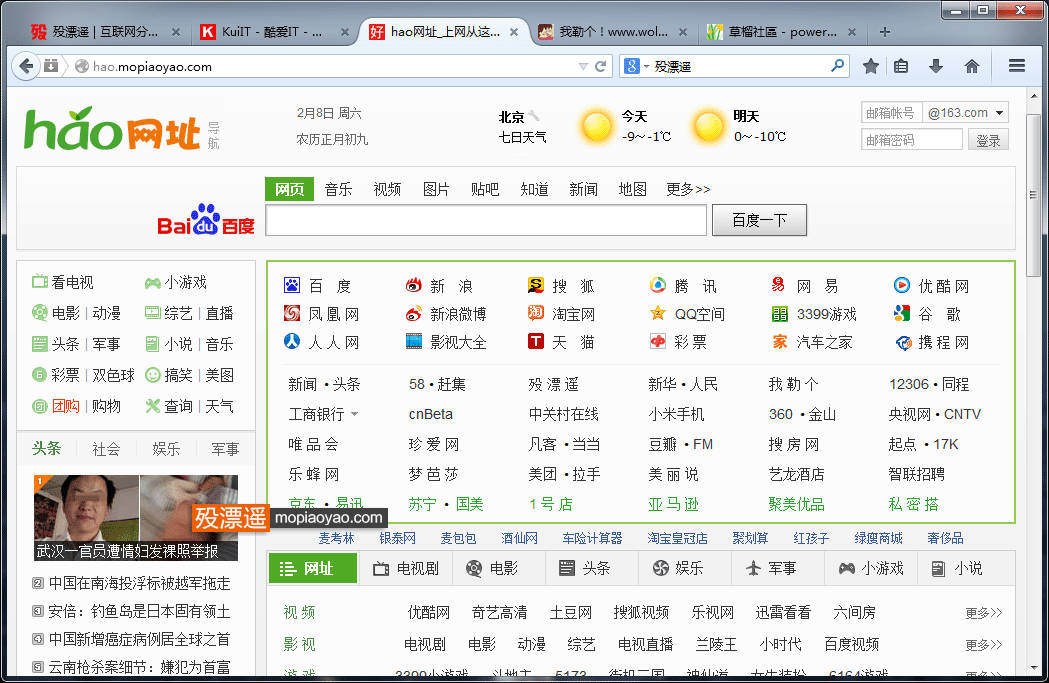Switch news panel to 娱乐 tab
The width and height of the screenshot is (1049, 683).
pyautogui.click(x=166, y=449)
